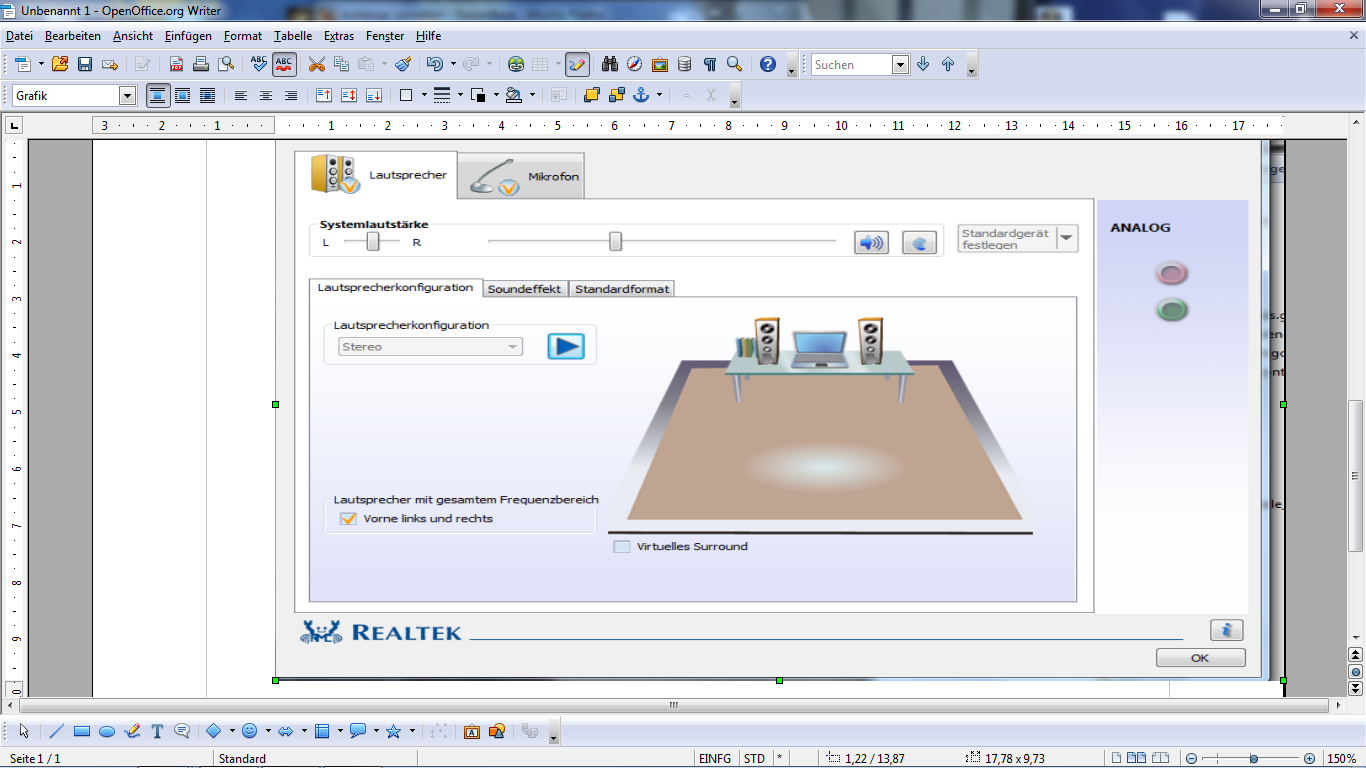Select the Rectangle drawing tool
Screen dimensions: 1366x768
[x=82, y=731]
